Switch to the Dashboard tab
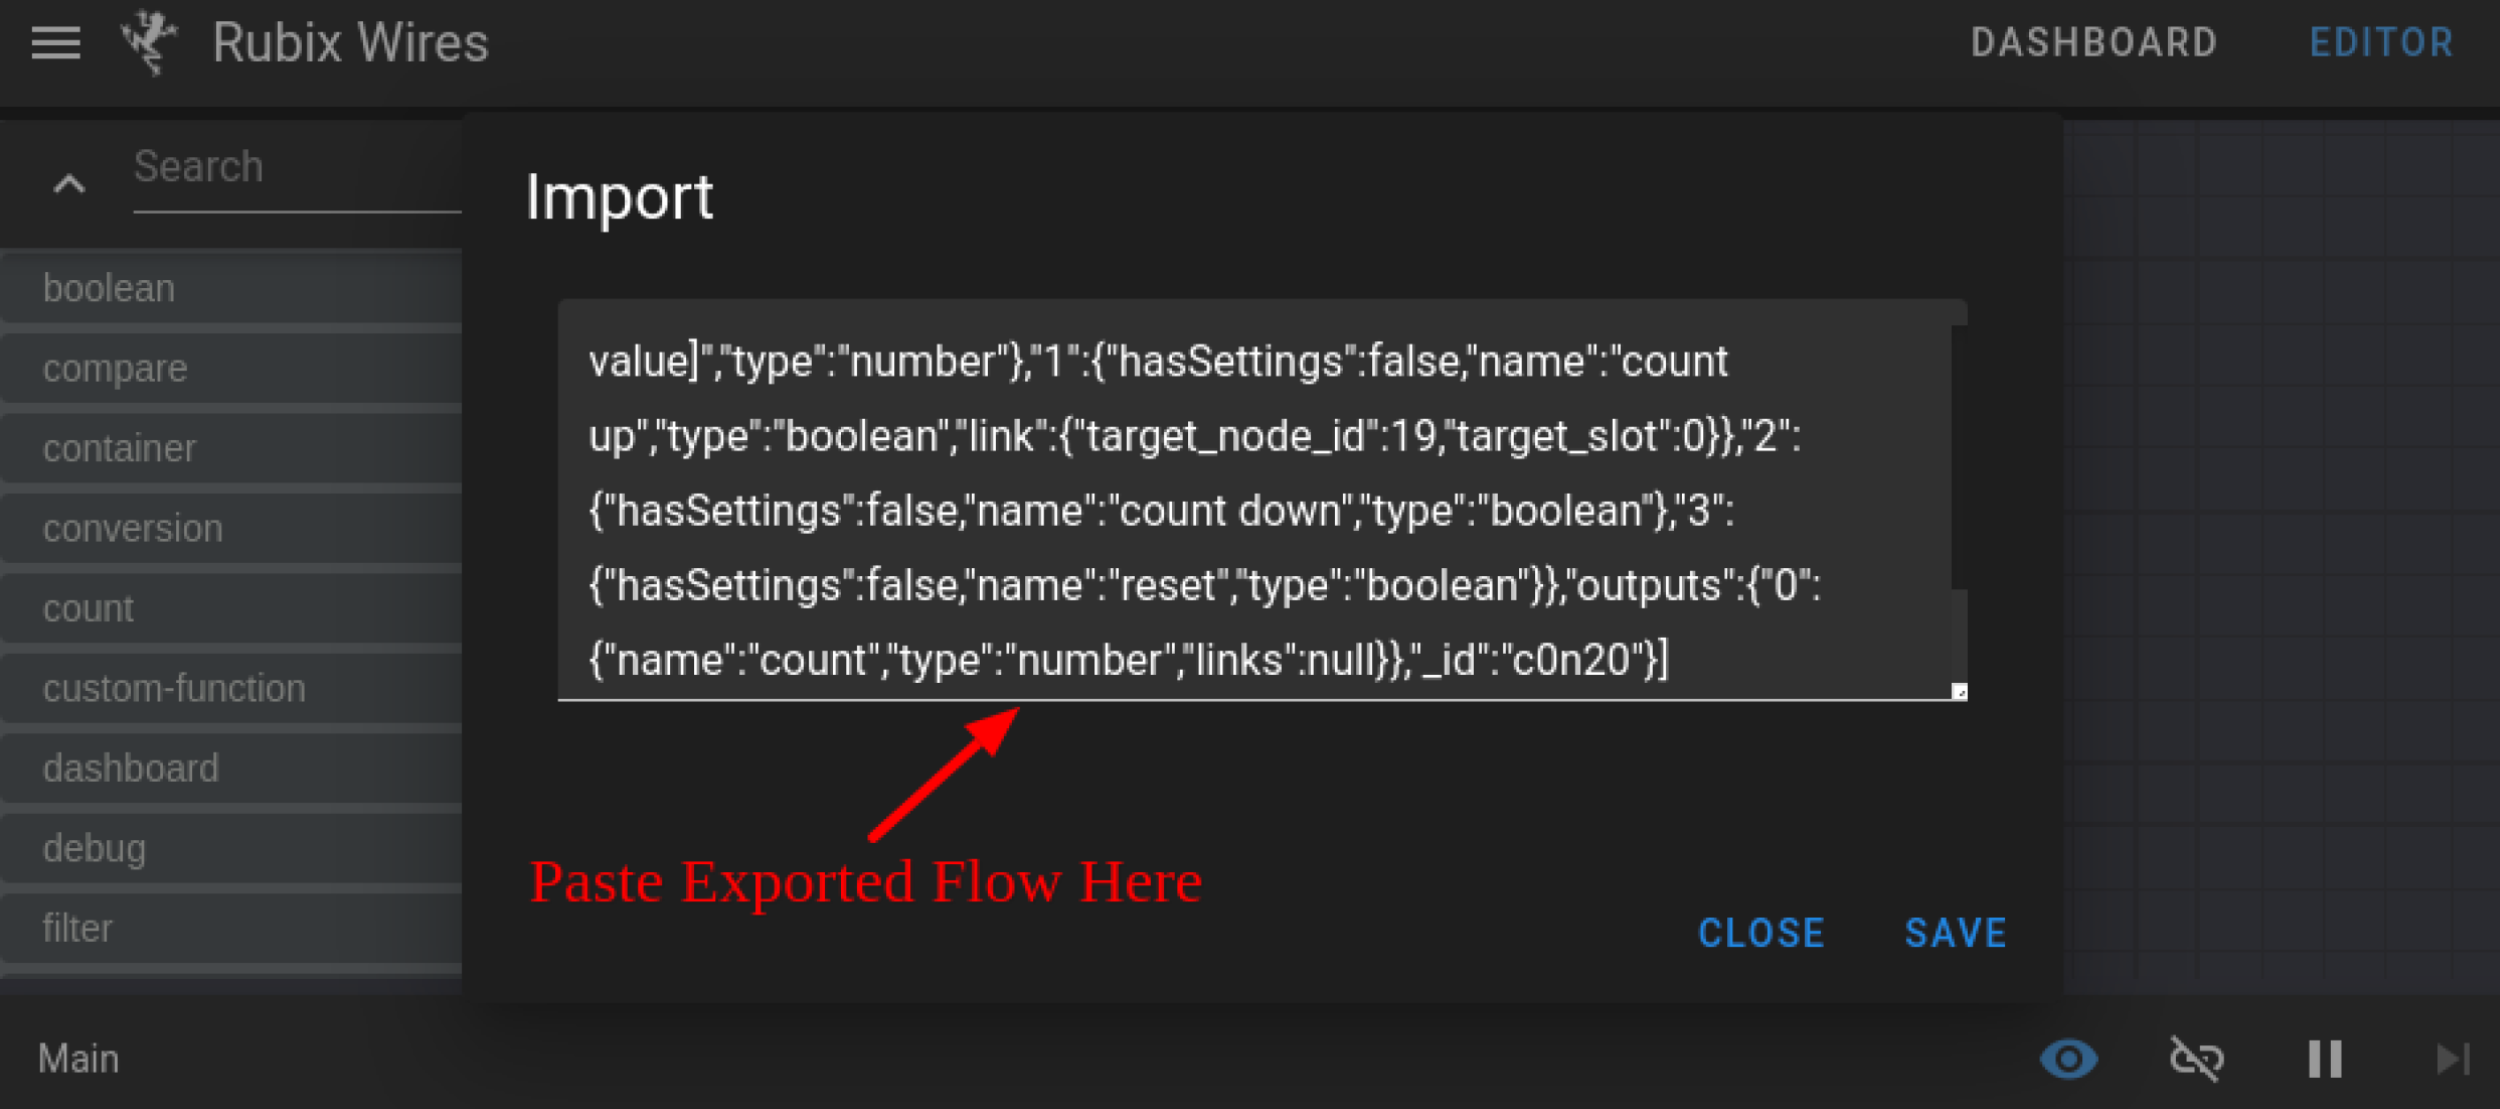2500x1109 pixels. (x=2094, y=43)
